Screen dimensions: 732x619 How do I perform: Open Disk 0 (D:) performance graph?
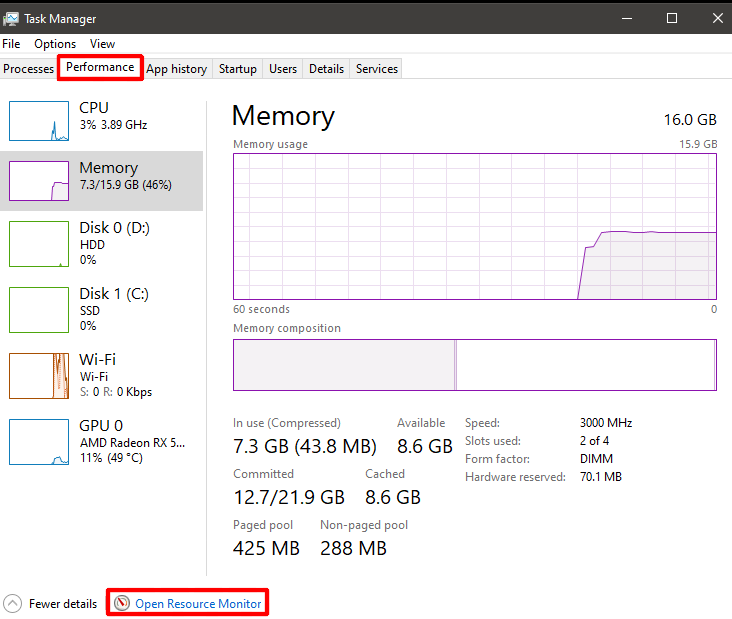(x=39, y=243)
